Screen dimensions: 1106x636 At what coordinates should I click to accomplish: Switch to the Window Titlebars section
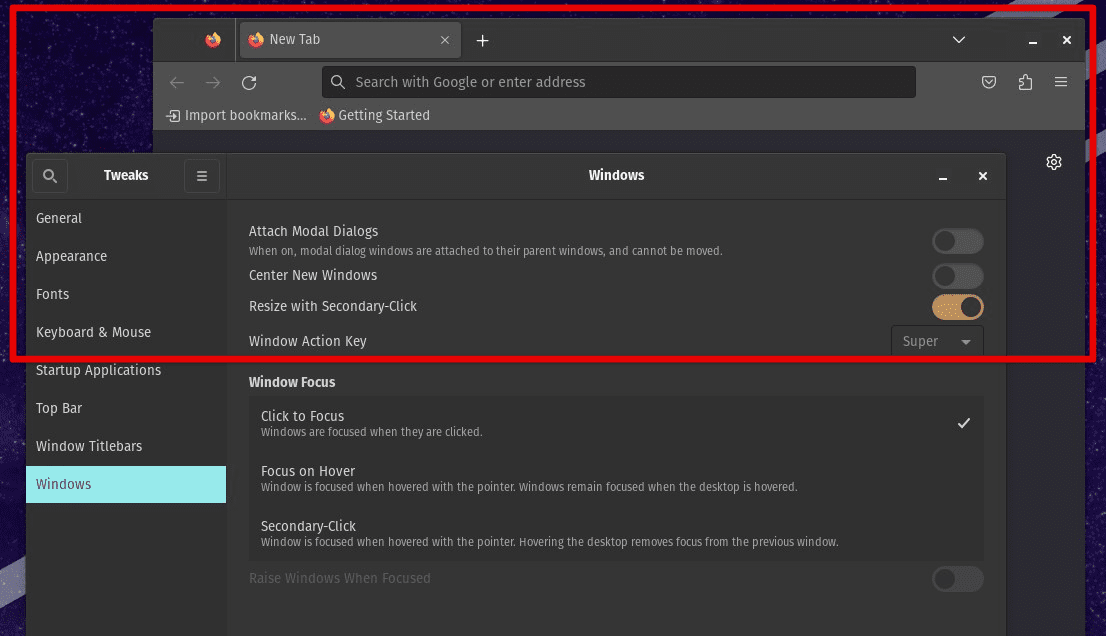[89, 446]
